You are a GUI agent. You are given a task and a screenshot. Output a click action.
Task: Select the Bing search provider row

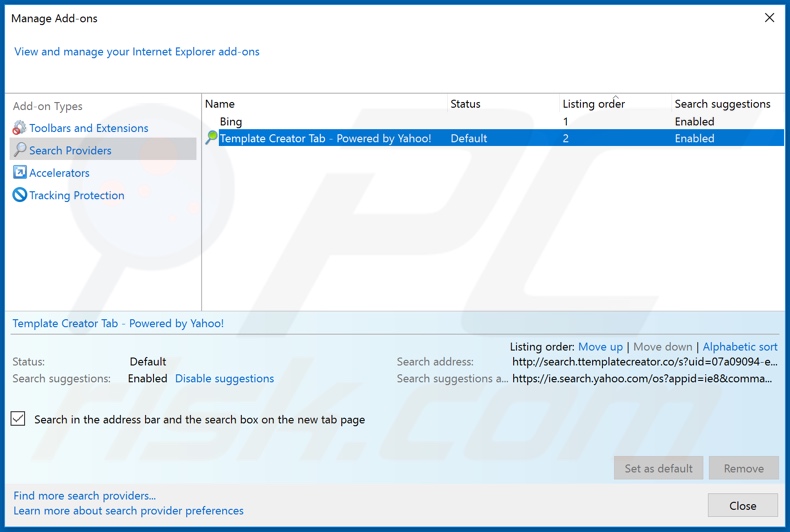(494, 121)
